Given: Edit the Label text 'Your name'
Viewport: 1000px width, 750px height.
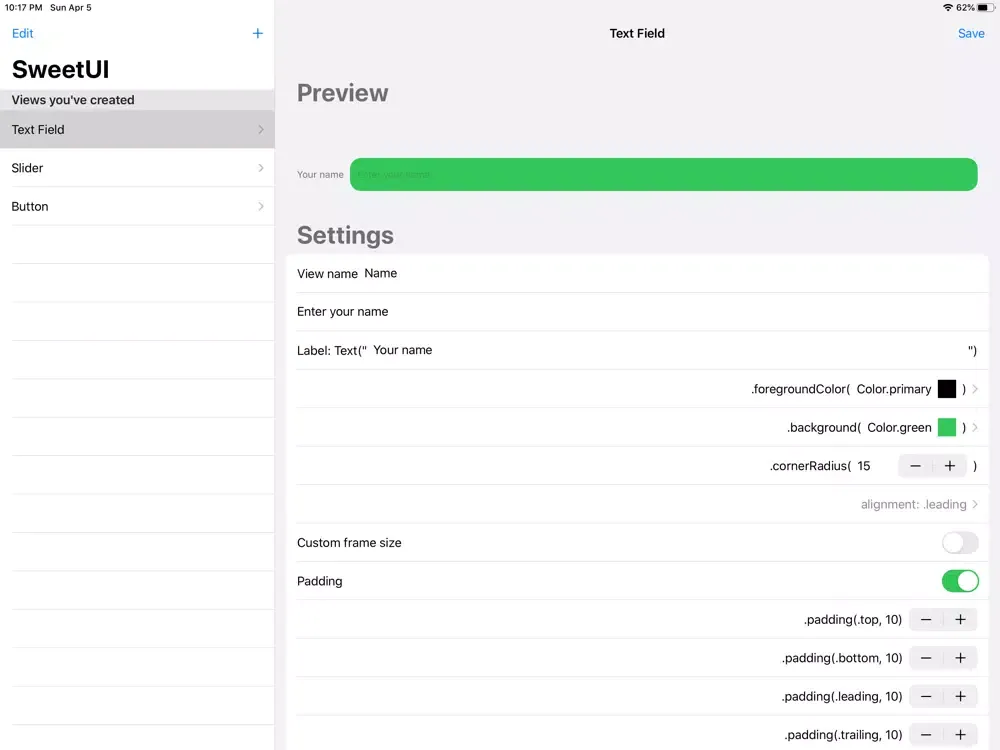Looking at the screenshot, I should tap(666, 350).
